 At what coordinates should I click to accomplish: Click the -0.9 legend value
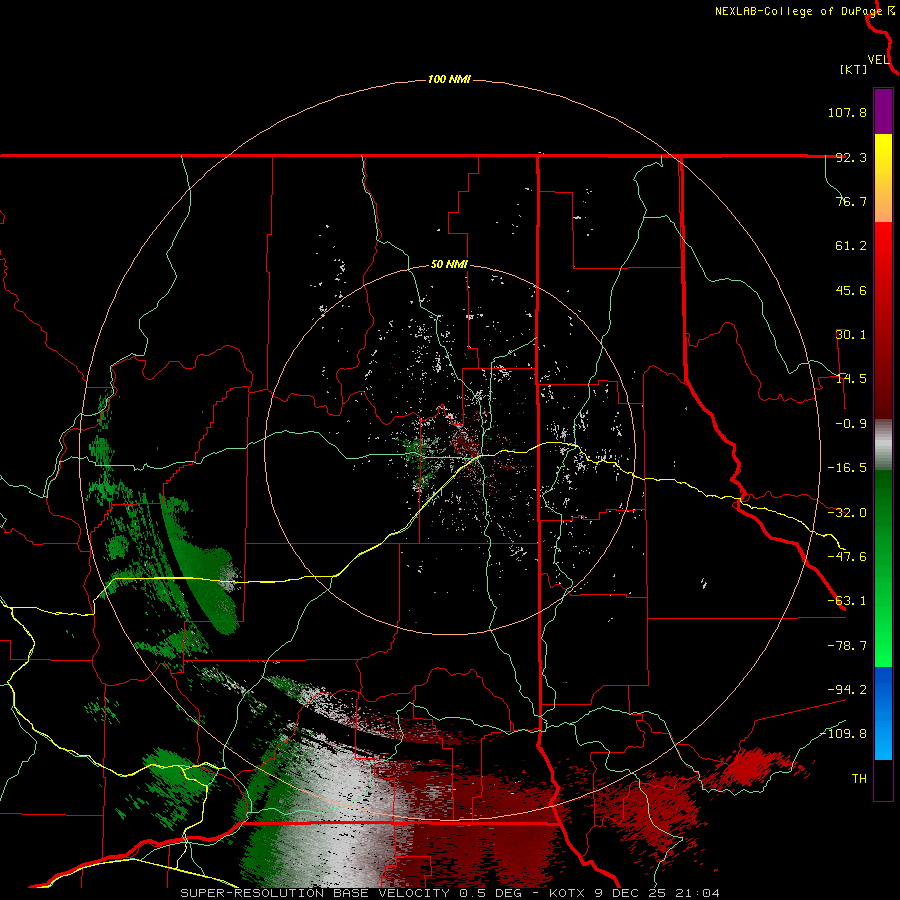(851, 424)
